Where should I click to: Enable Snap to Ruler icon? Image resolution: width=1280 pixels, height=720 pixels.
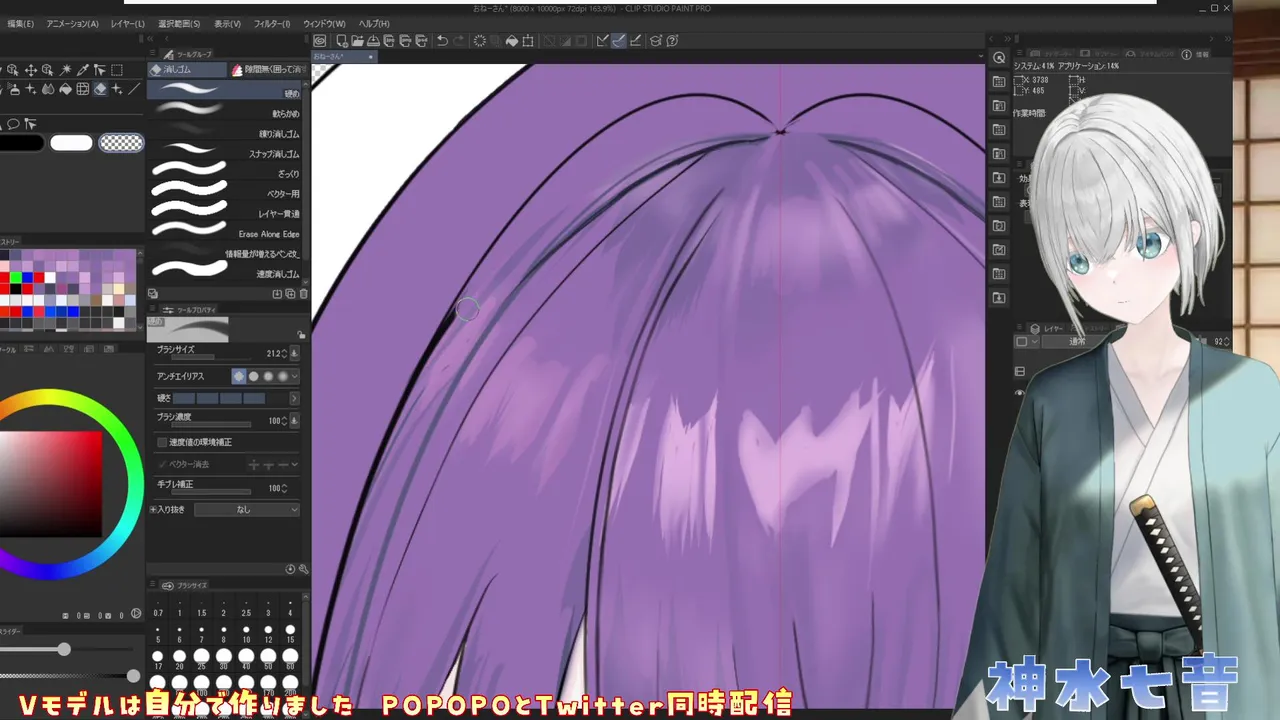(602, 41)
